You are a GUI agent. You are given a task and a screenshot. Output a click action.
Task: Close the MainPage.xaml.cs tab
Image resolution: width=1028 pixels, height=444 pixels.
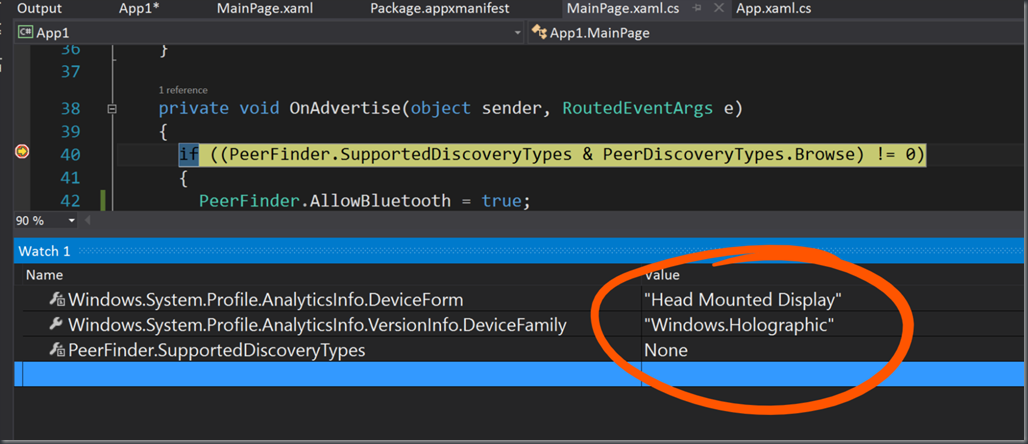(719, 9)
